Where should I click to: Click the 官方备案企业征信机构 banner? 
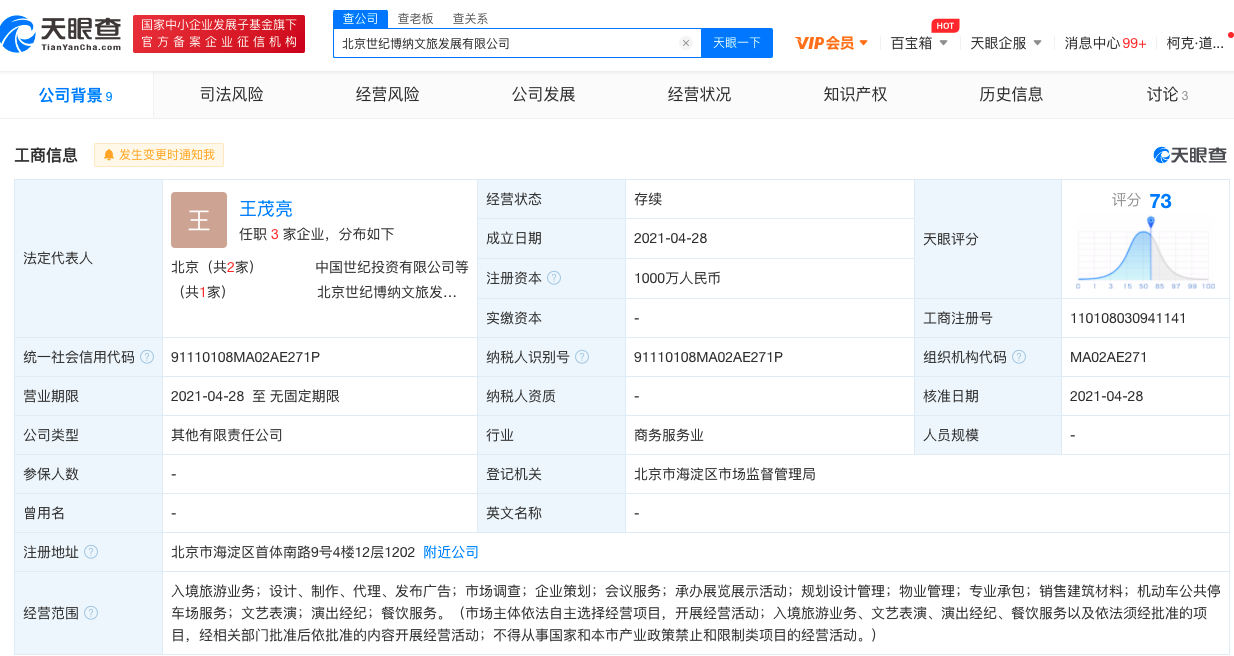(x=219, y=34)
